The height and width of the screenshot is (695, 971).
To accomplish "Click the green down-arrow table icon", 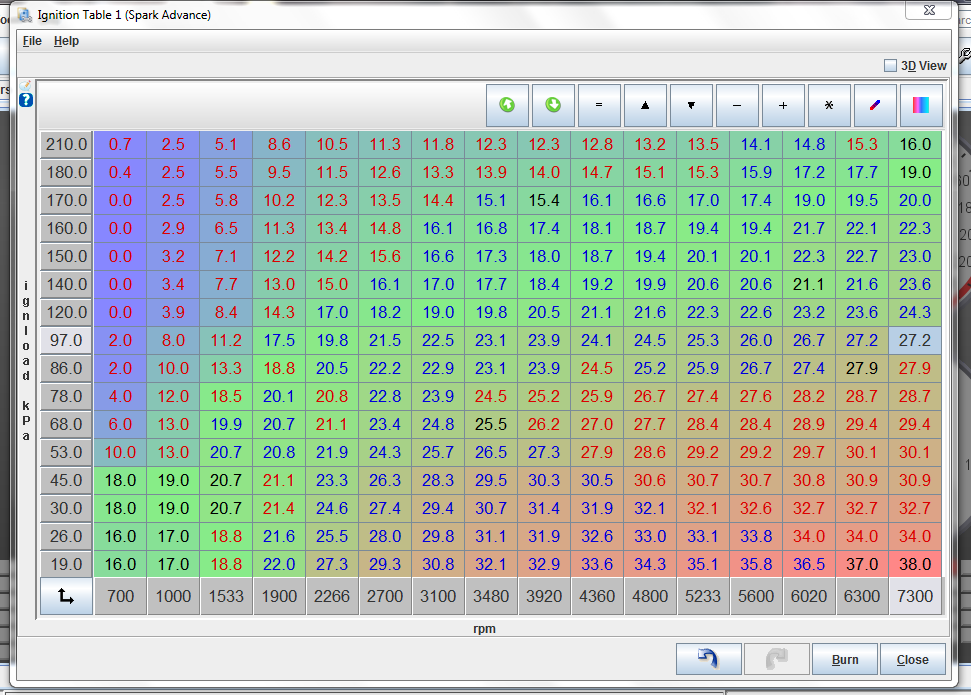I will click(553, 105).
